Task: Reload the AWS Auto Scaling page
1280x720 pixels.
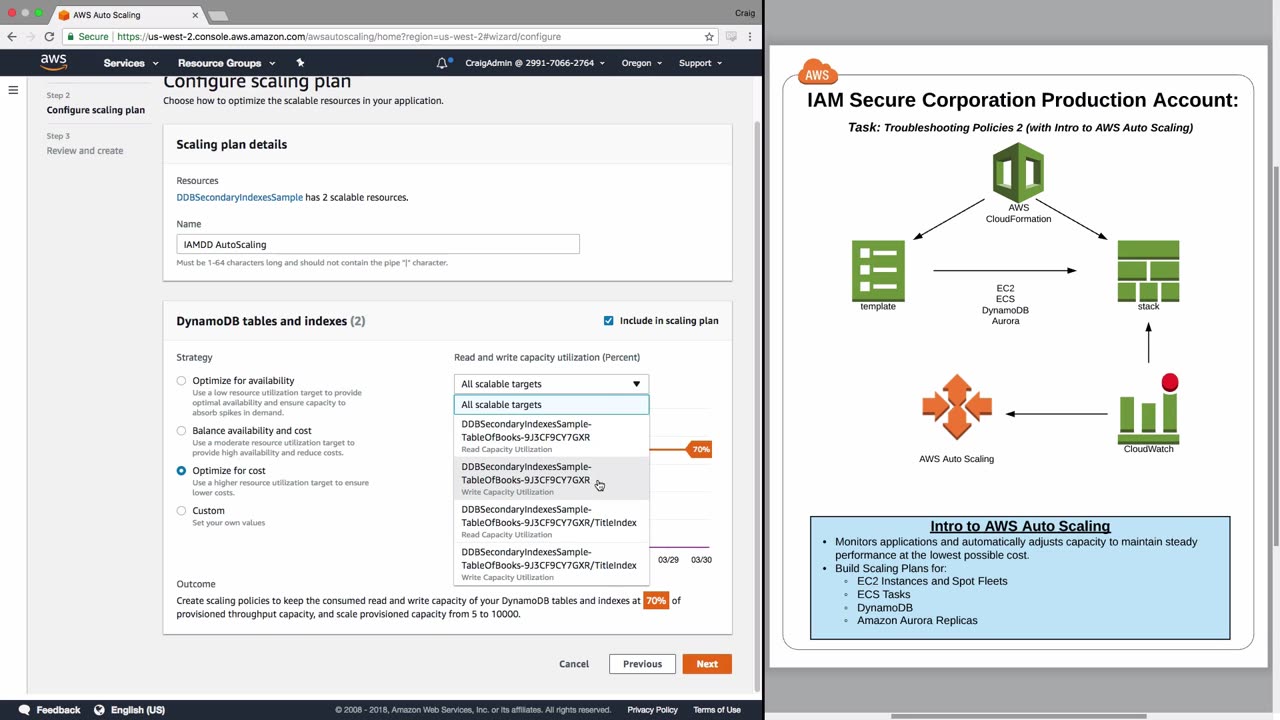Action: [49, 37]
